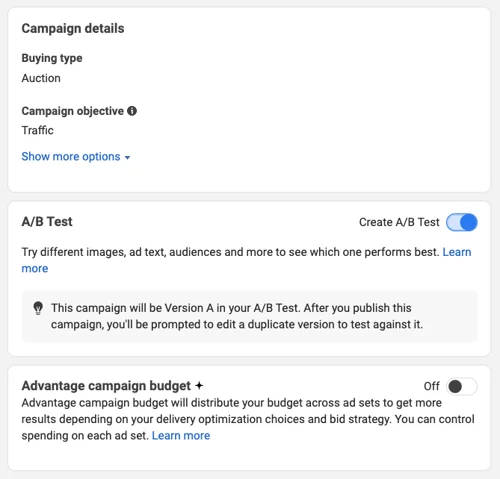Click the sparkle icon after Advantage campaign budget
This screenshot has width=500, height=479.
199,386
